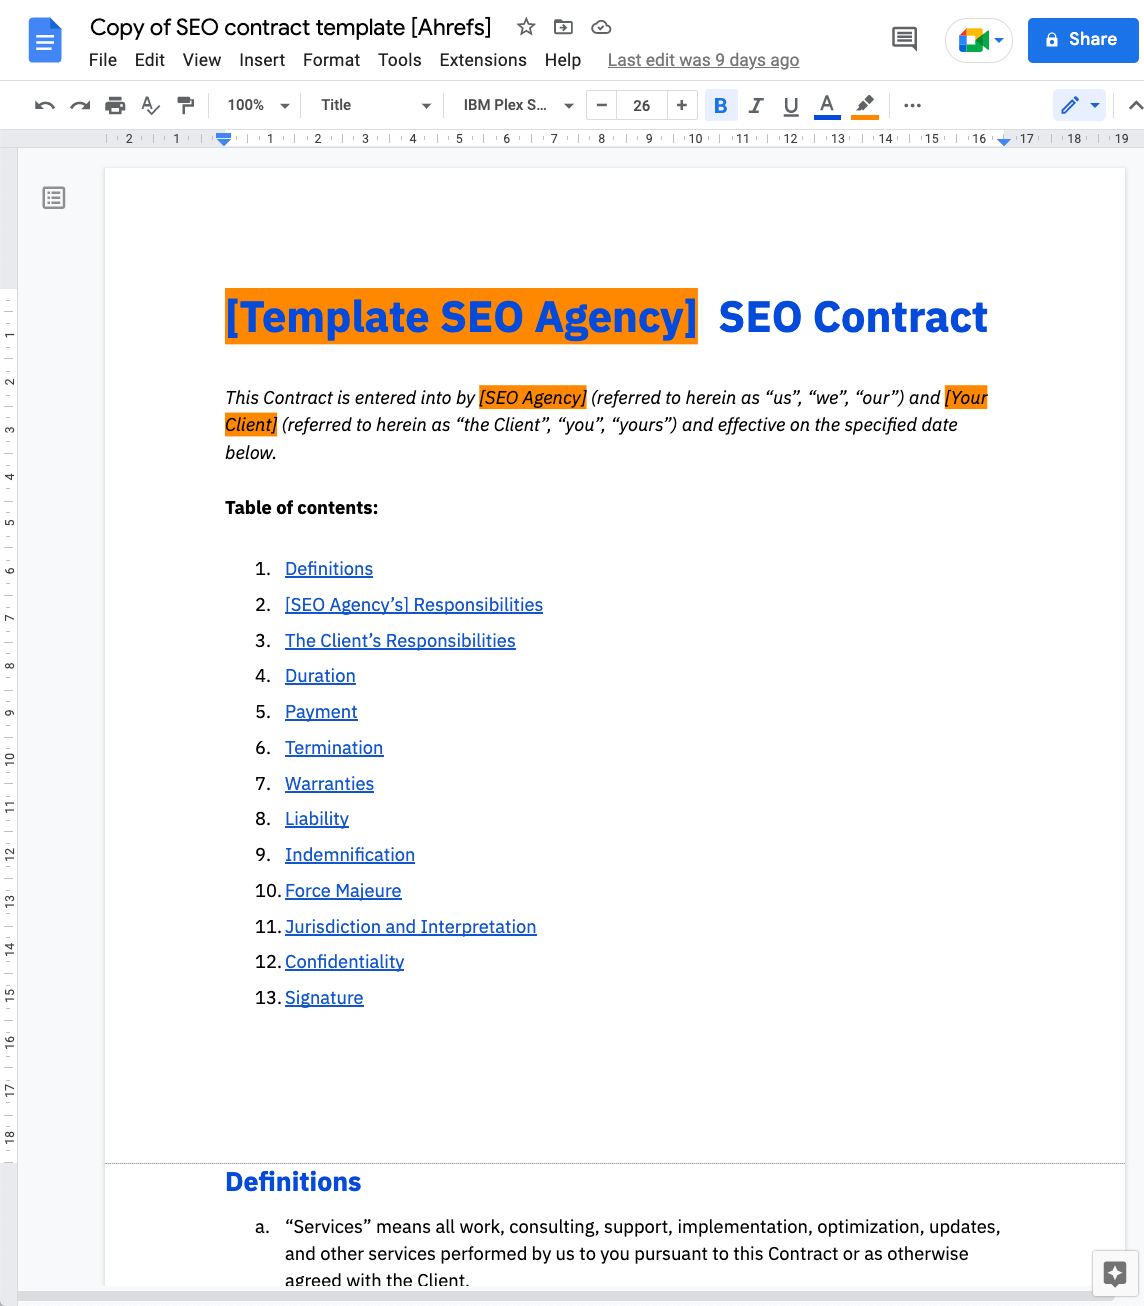The width and height of the screenshot is (1144, 1306).
Task: Click the Print icon in the toolbar
Action: click(115, 104)
